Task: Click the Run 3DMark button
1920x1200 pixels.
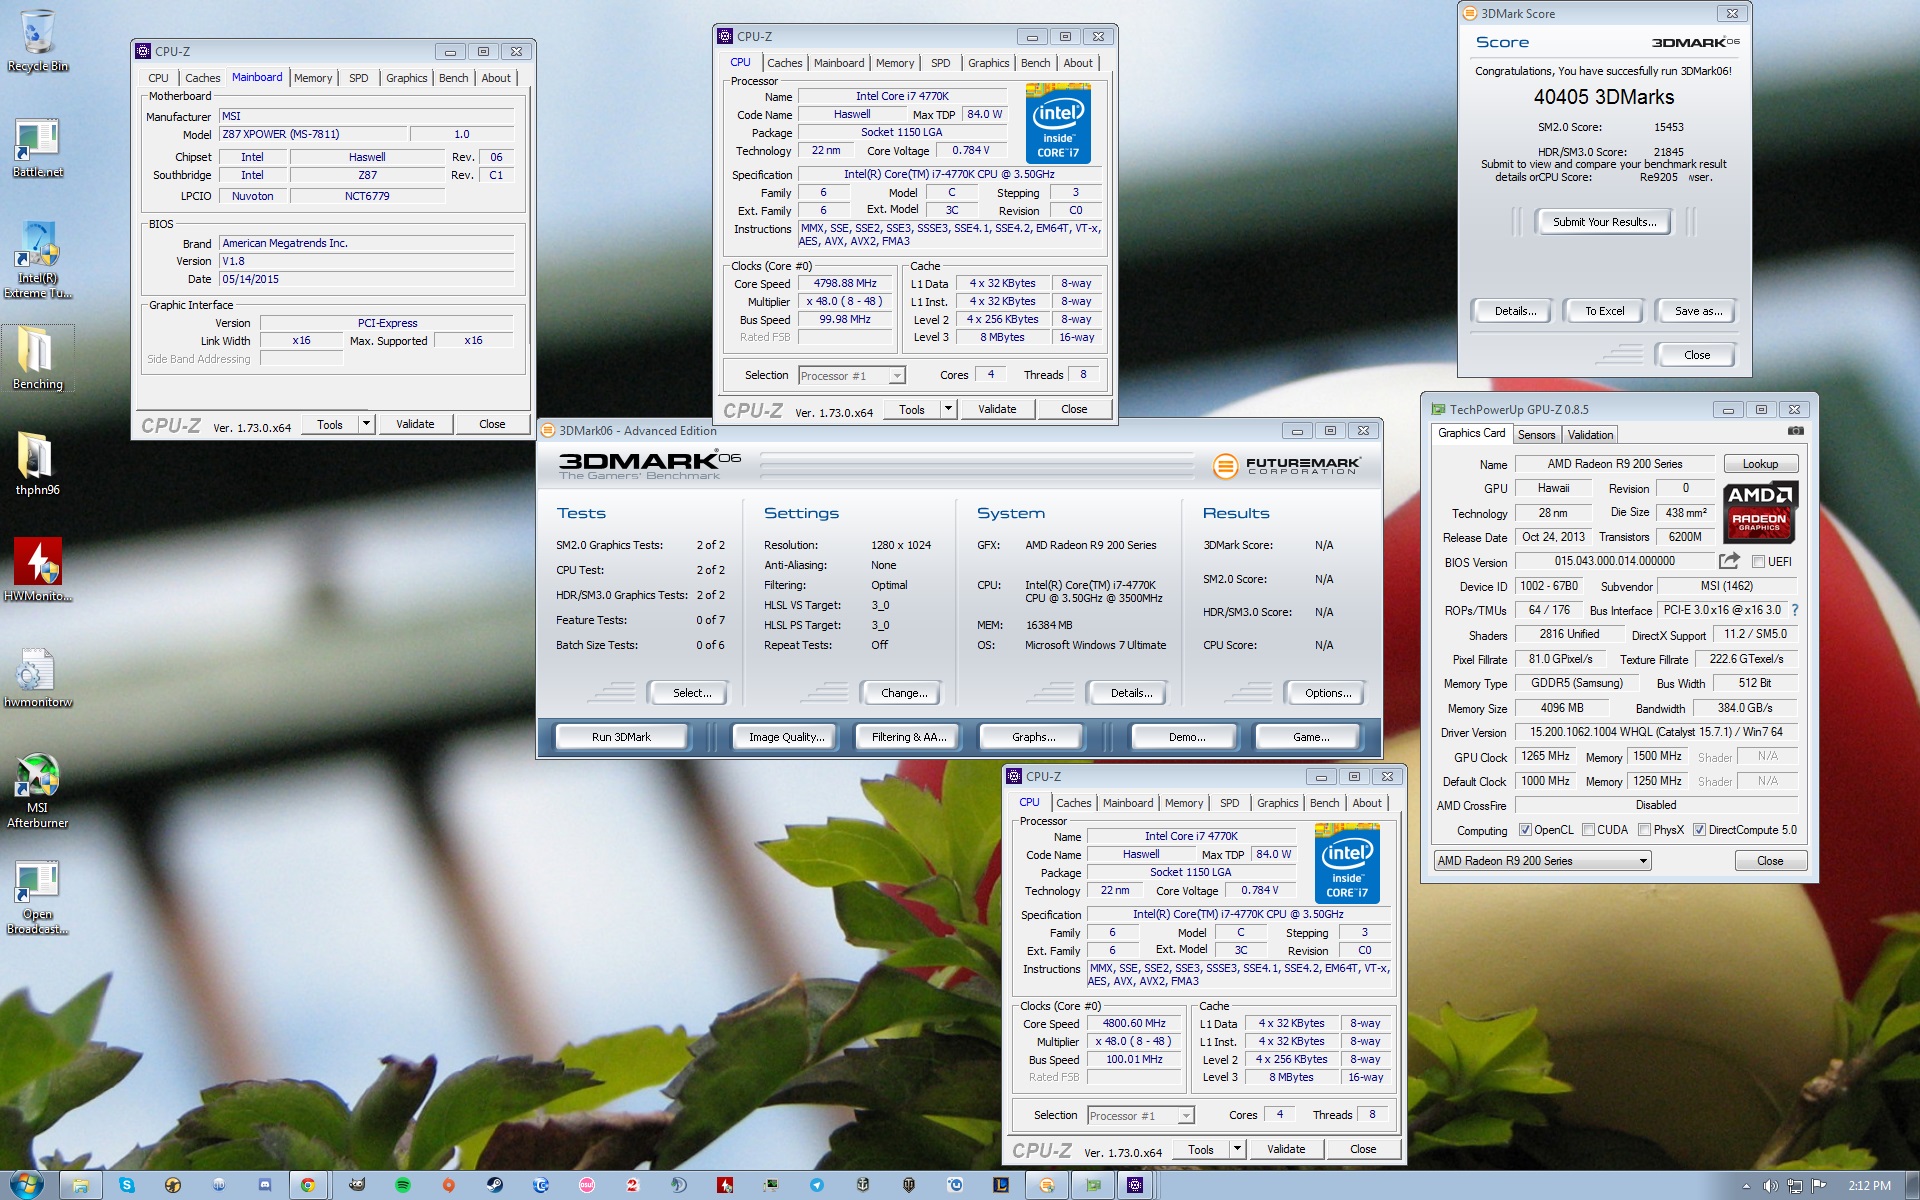Action: (x=621, y=737)
